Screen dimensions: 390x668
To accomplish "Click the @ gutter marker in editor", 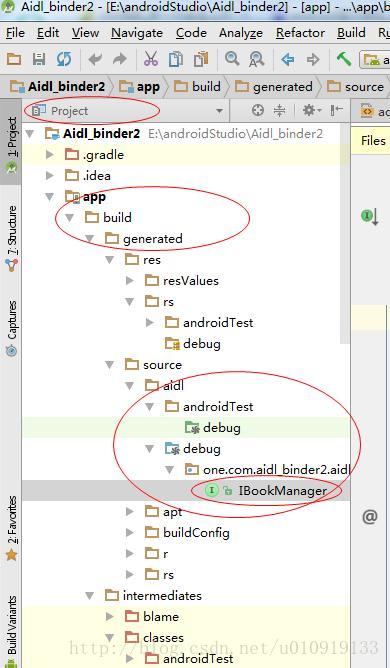I will click(x=370, y=517).
